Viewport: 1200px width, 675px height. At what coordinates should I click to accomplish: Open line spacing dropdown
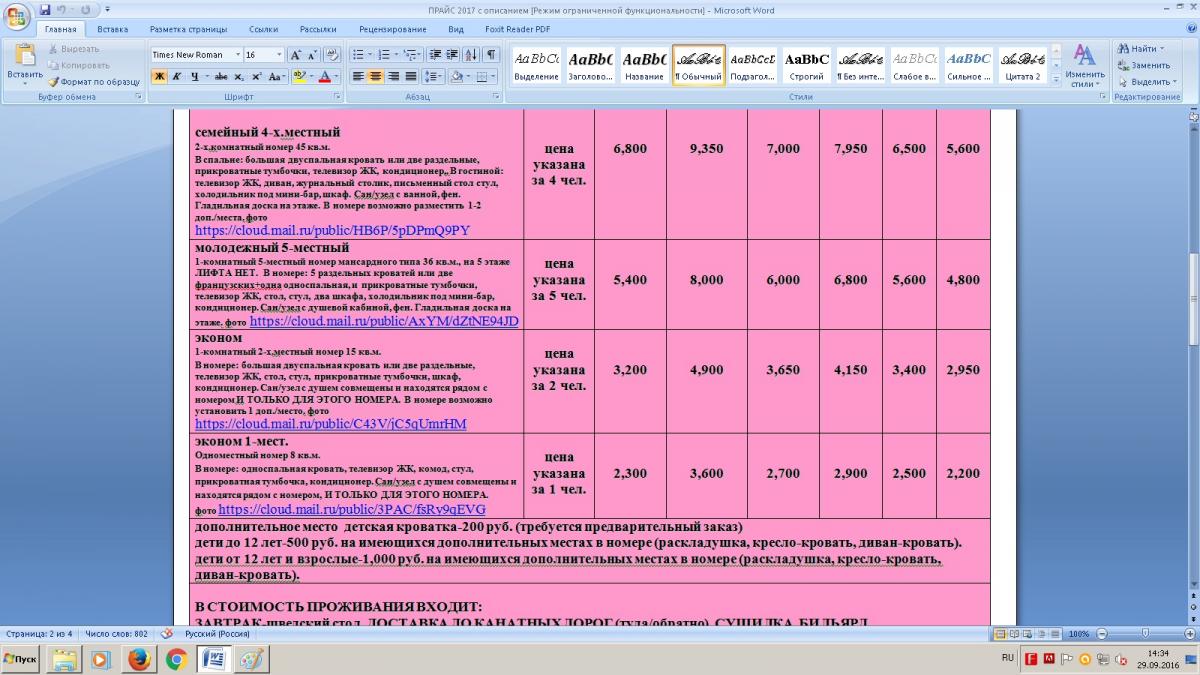tap(433, 76)
